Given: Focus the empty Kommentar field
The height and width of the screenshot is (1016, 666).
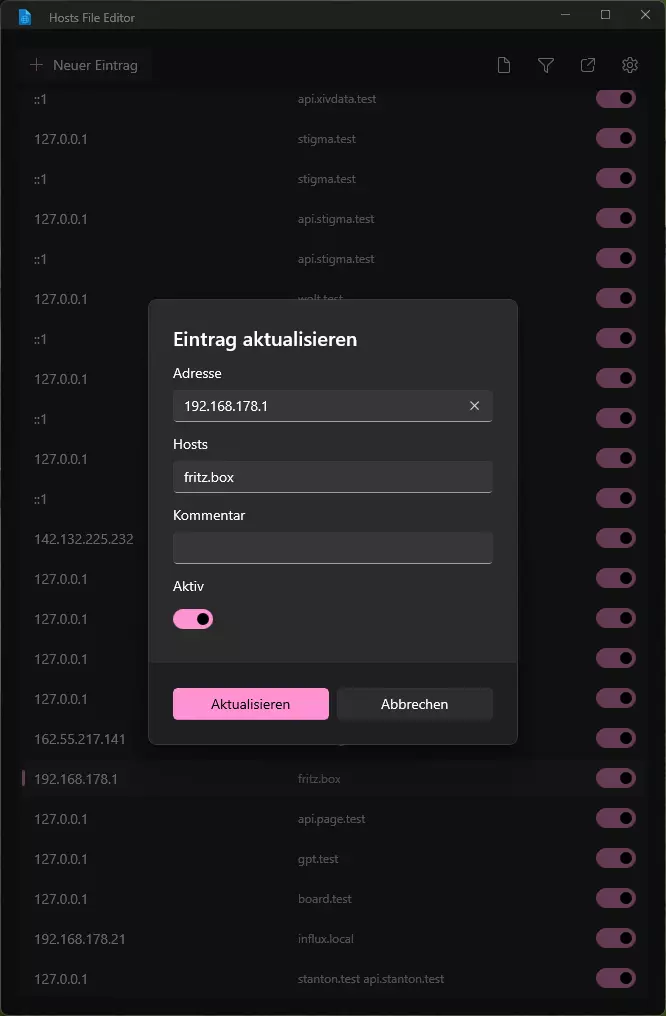Looking at the screenshot, I should [333, 548].
